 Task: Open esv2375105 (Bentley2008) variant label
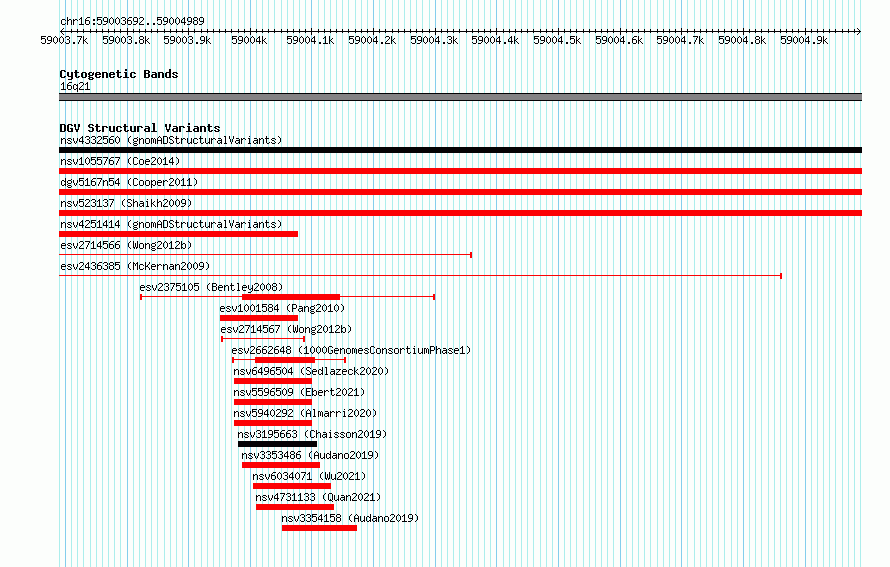tap(211, 287)
